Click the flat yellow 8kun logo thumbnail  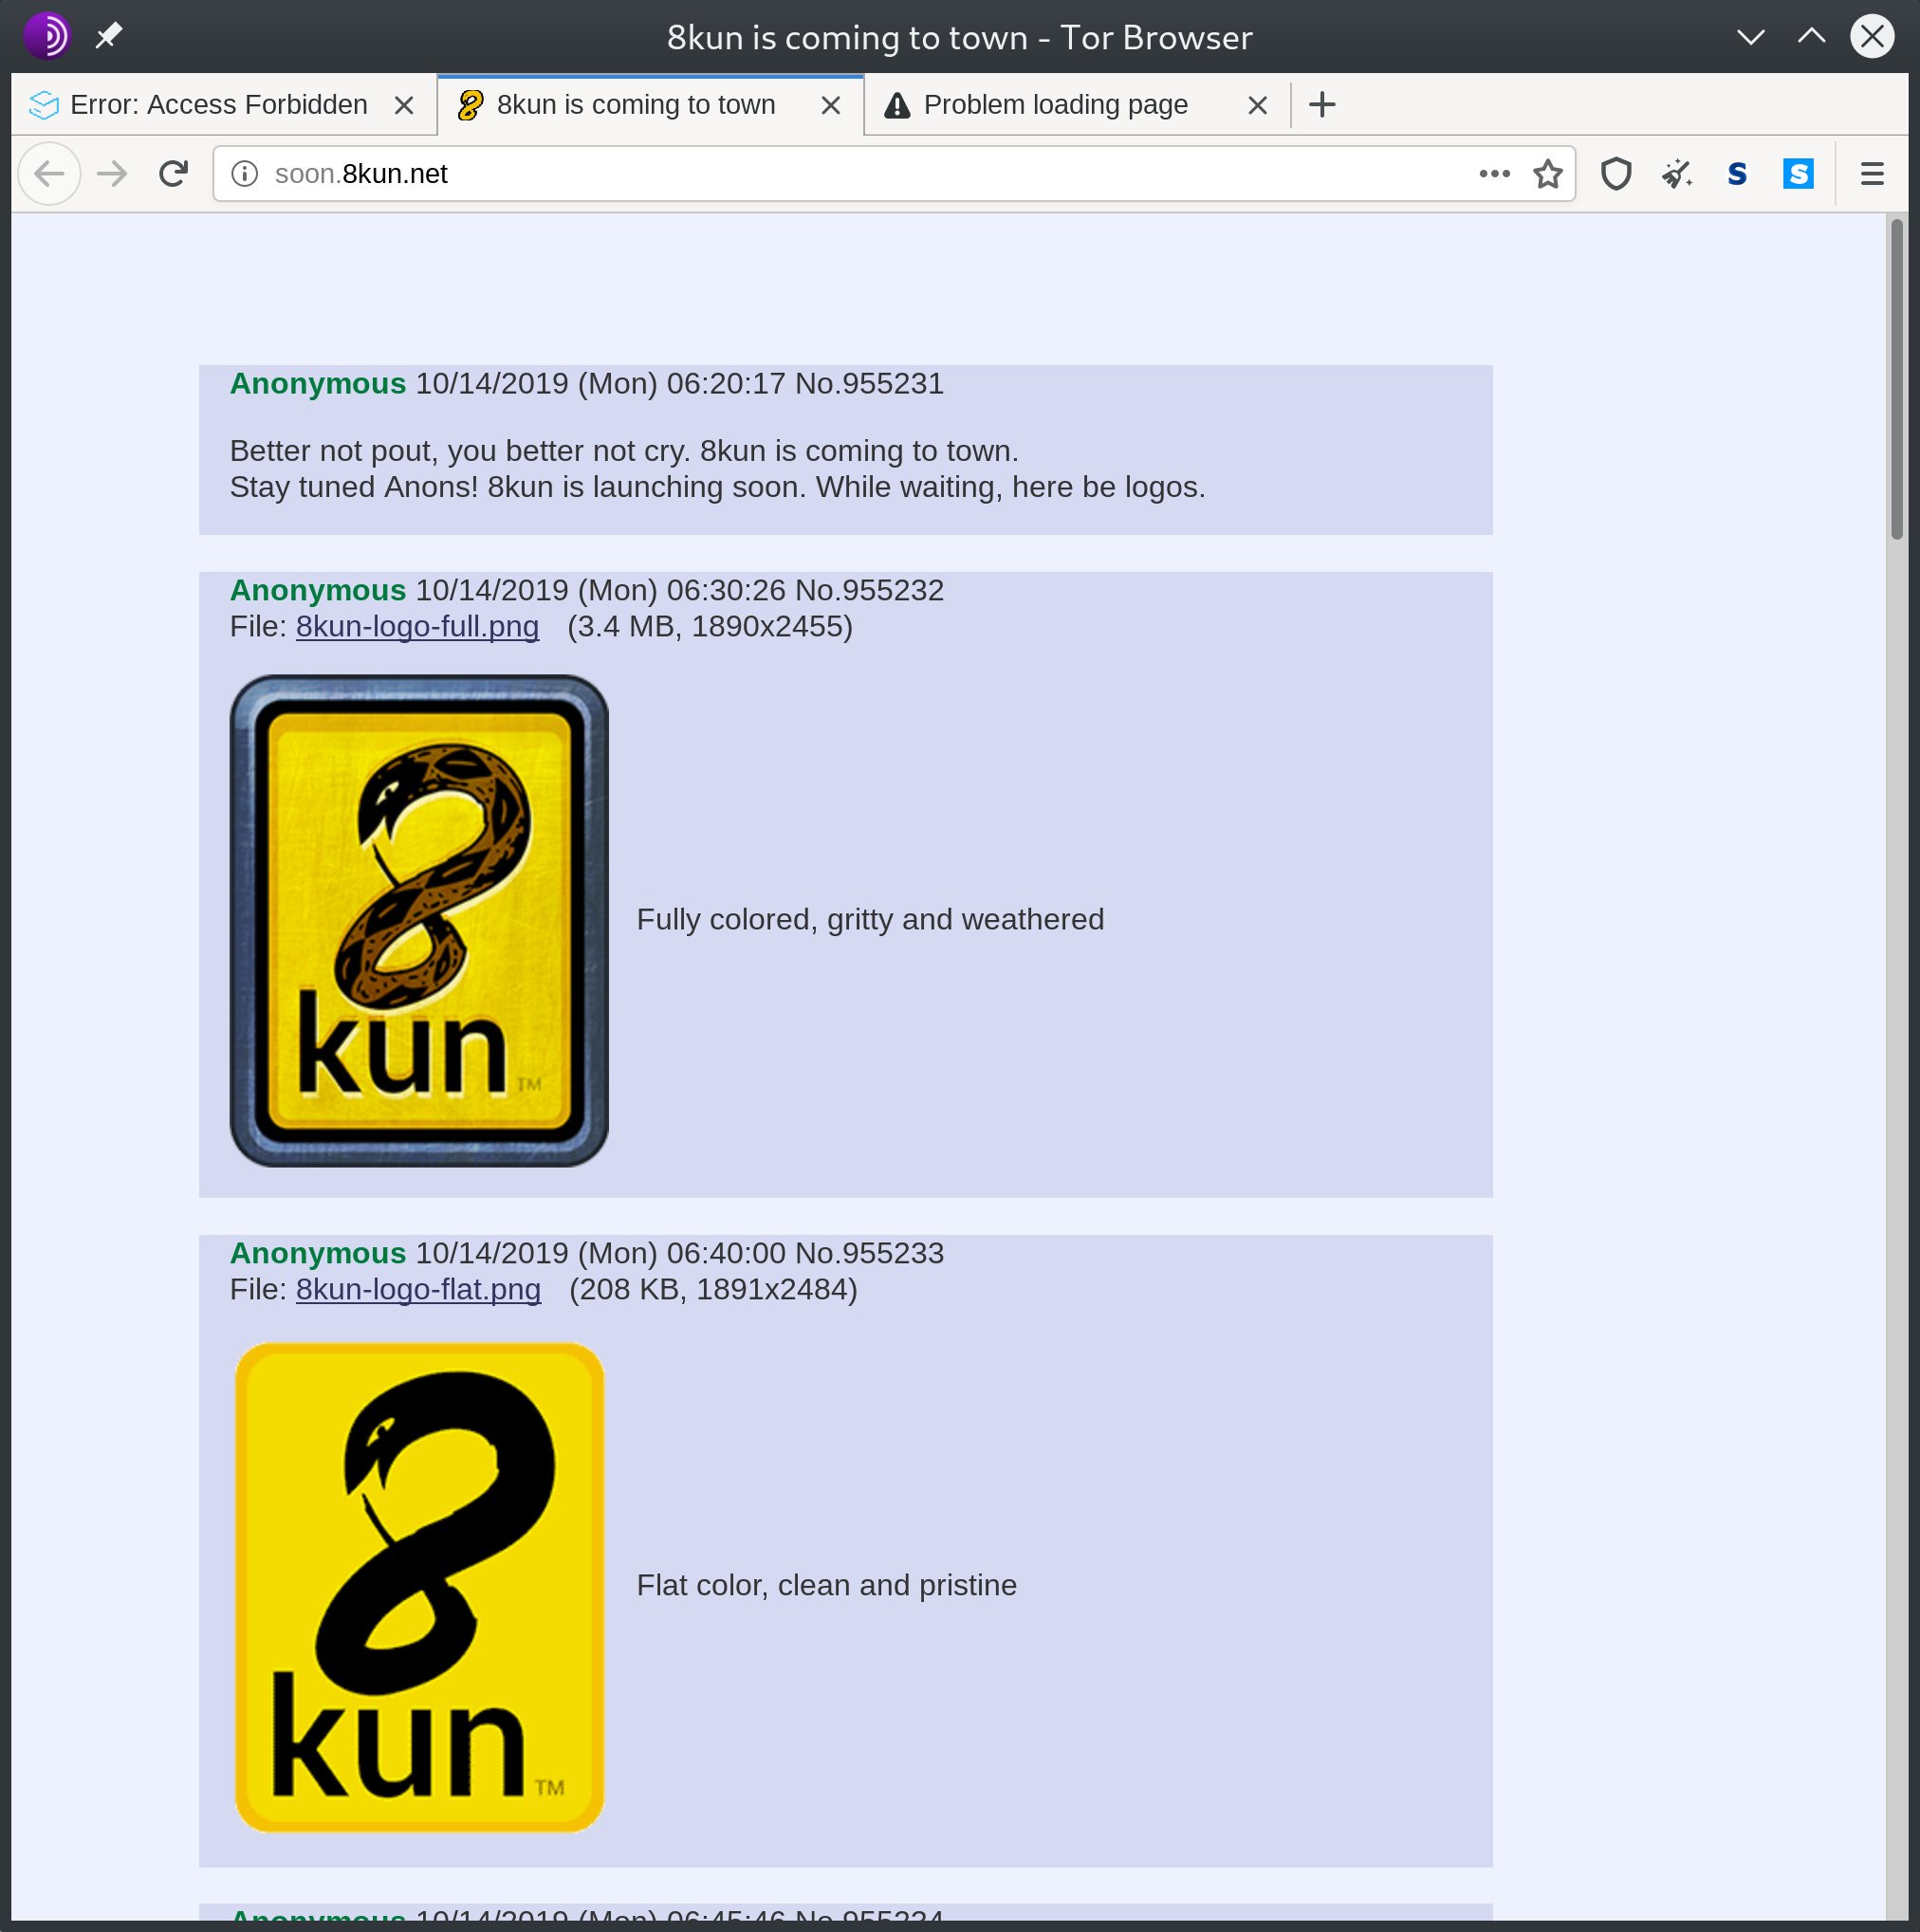419,1587
